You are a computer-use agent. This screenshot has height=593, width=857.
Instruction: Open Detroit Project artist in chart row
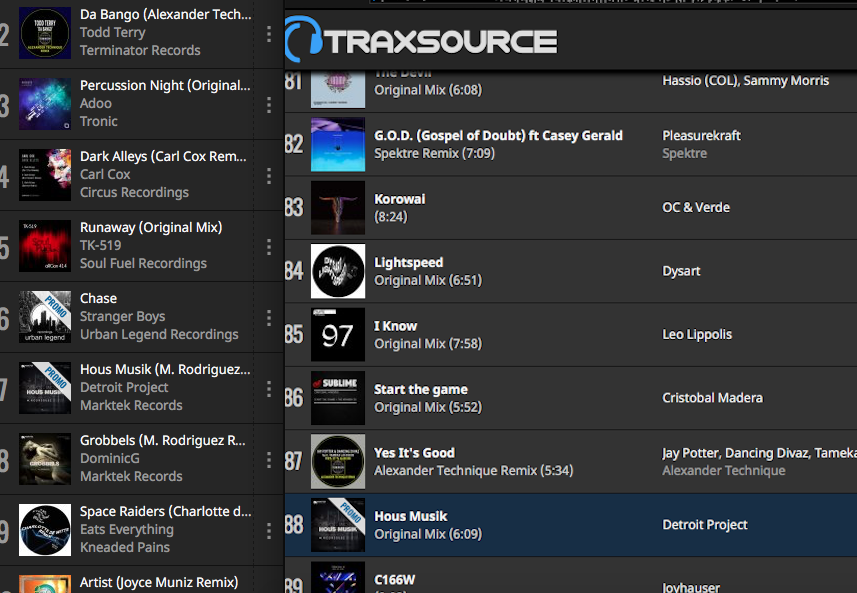pyautogui.click(x=705, y=525)
